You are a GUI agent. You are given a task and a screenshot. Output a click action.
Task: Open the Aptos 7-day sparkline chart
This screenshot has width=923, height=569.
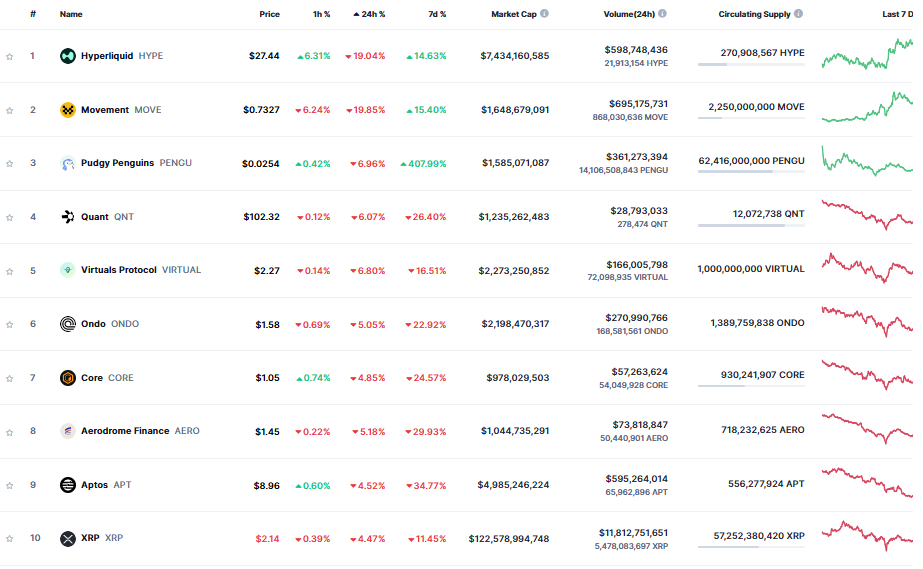(867, 483)
